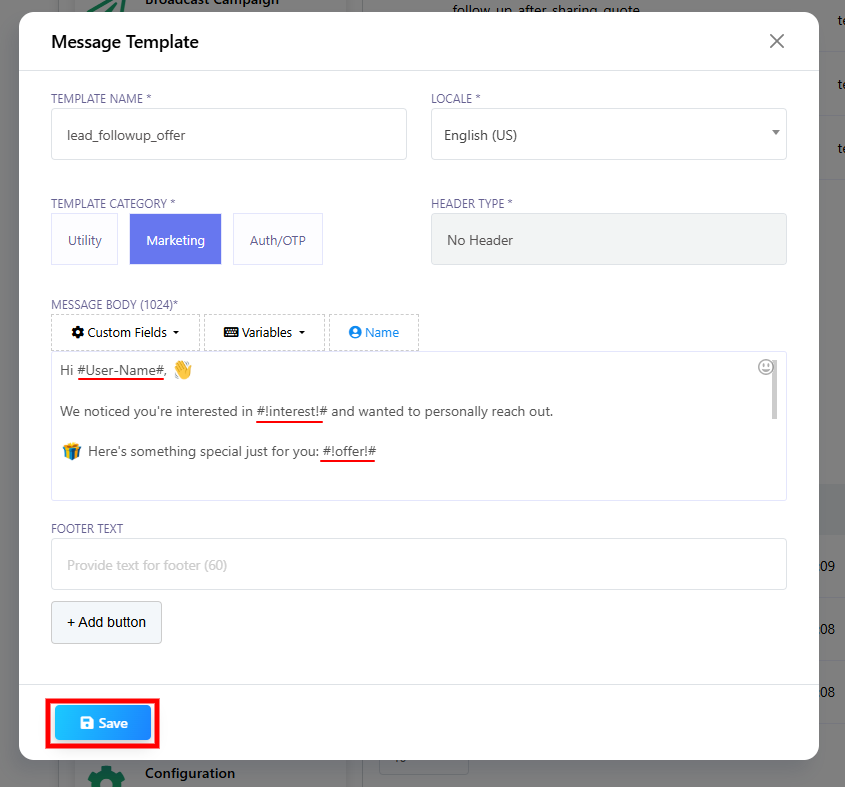
Task: Open Broadcast Campaign in the sidebar
Action: click(x=210, y=3)
